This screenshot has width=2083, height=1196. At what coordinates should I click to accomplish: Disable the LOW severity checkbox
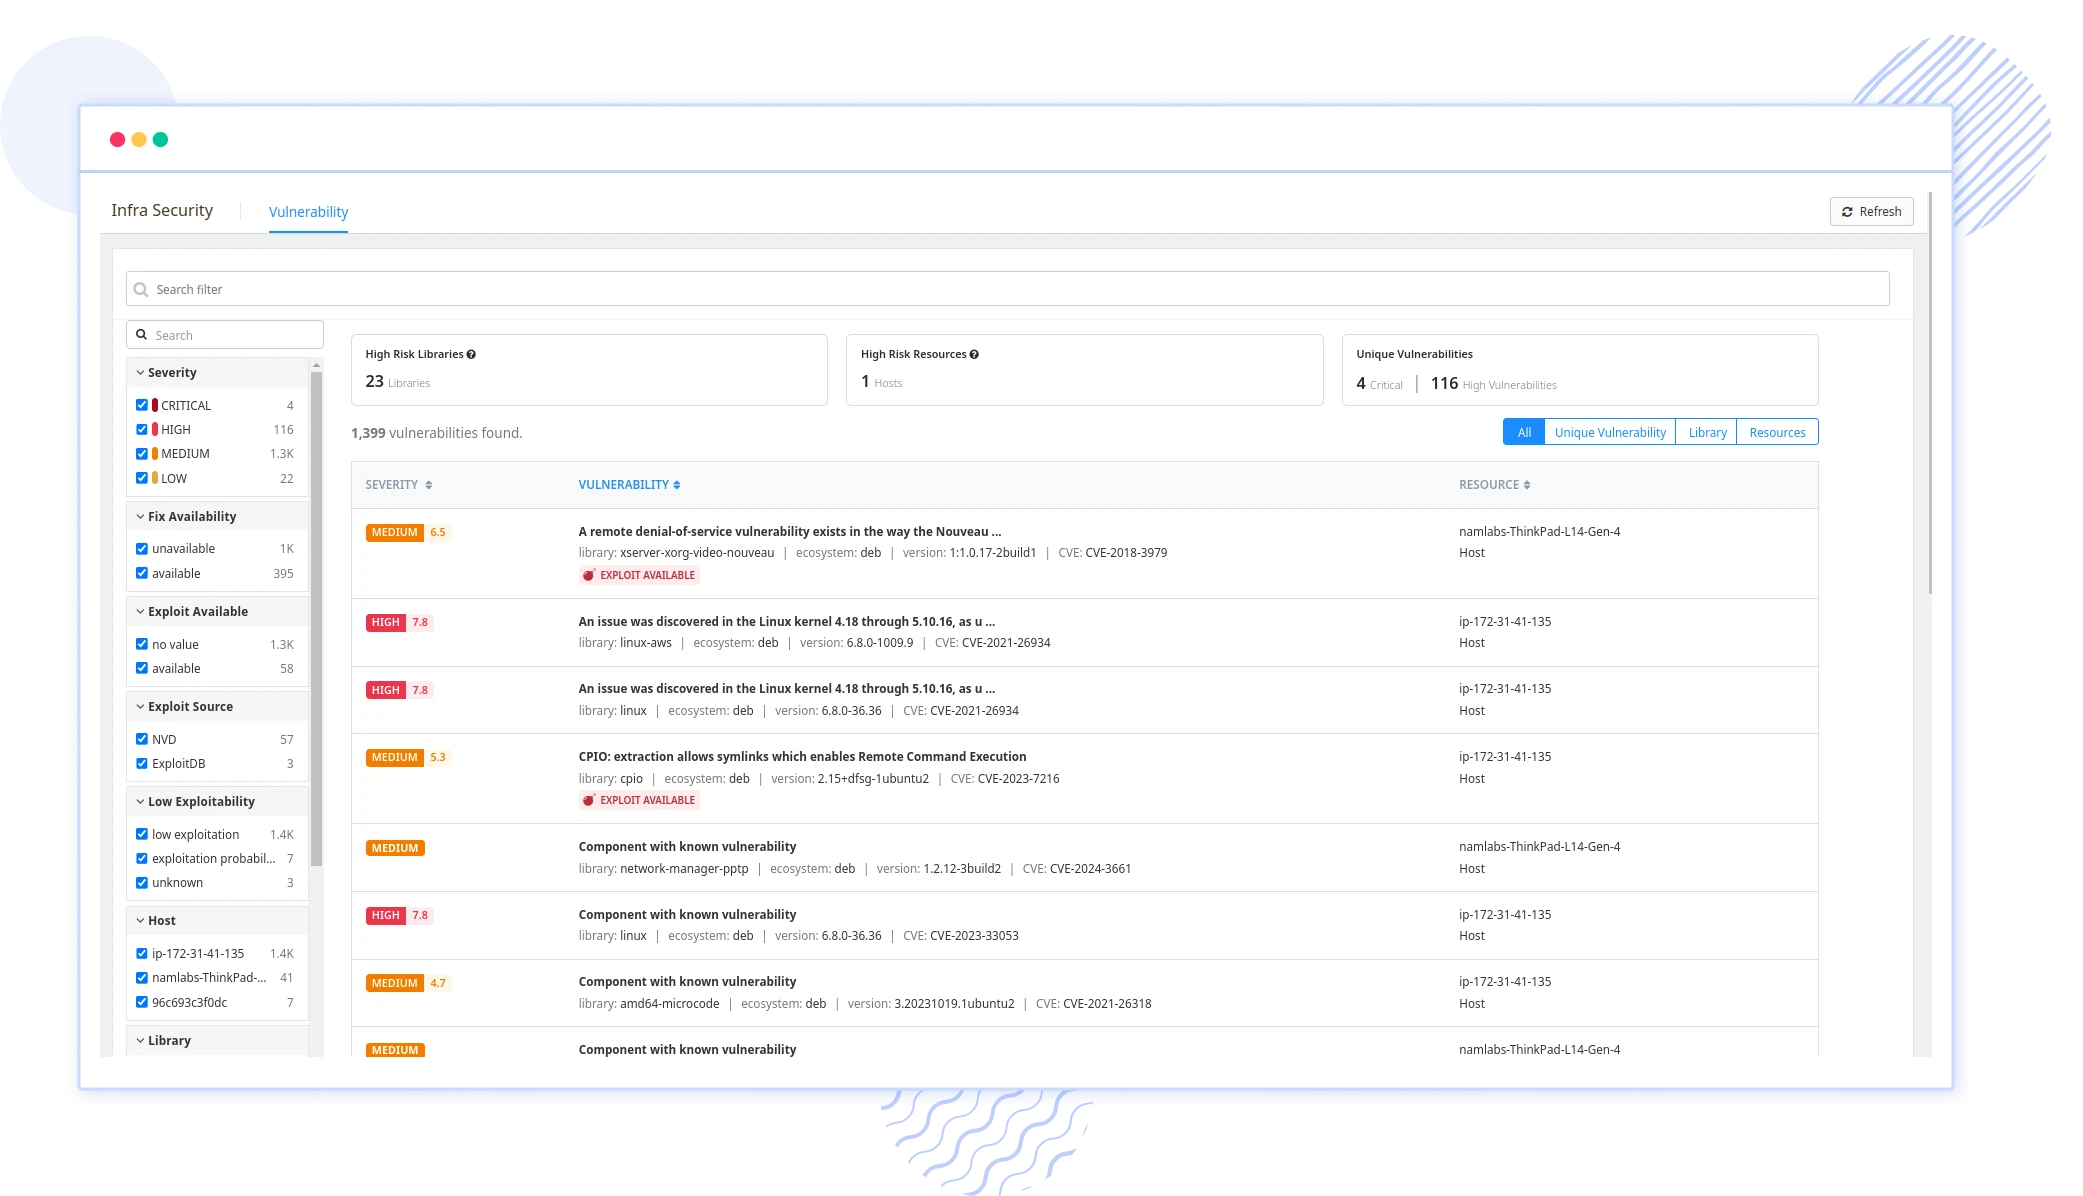[x=142, y=476]
